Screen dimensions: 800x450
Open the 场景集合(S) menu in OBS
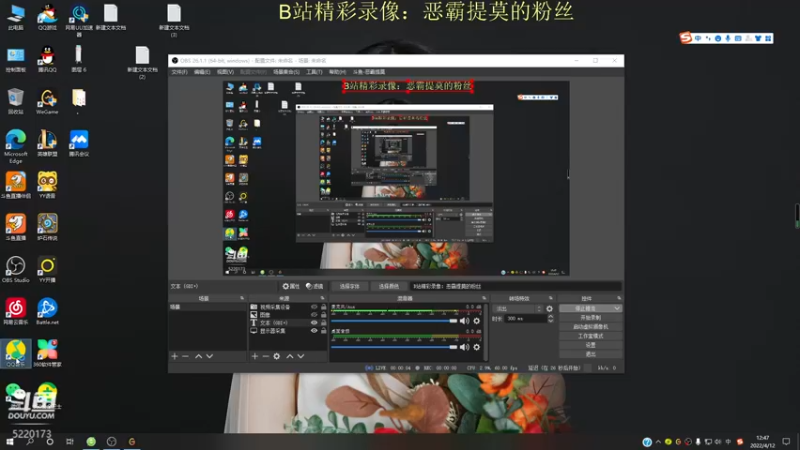point(286,72)
